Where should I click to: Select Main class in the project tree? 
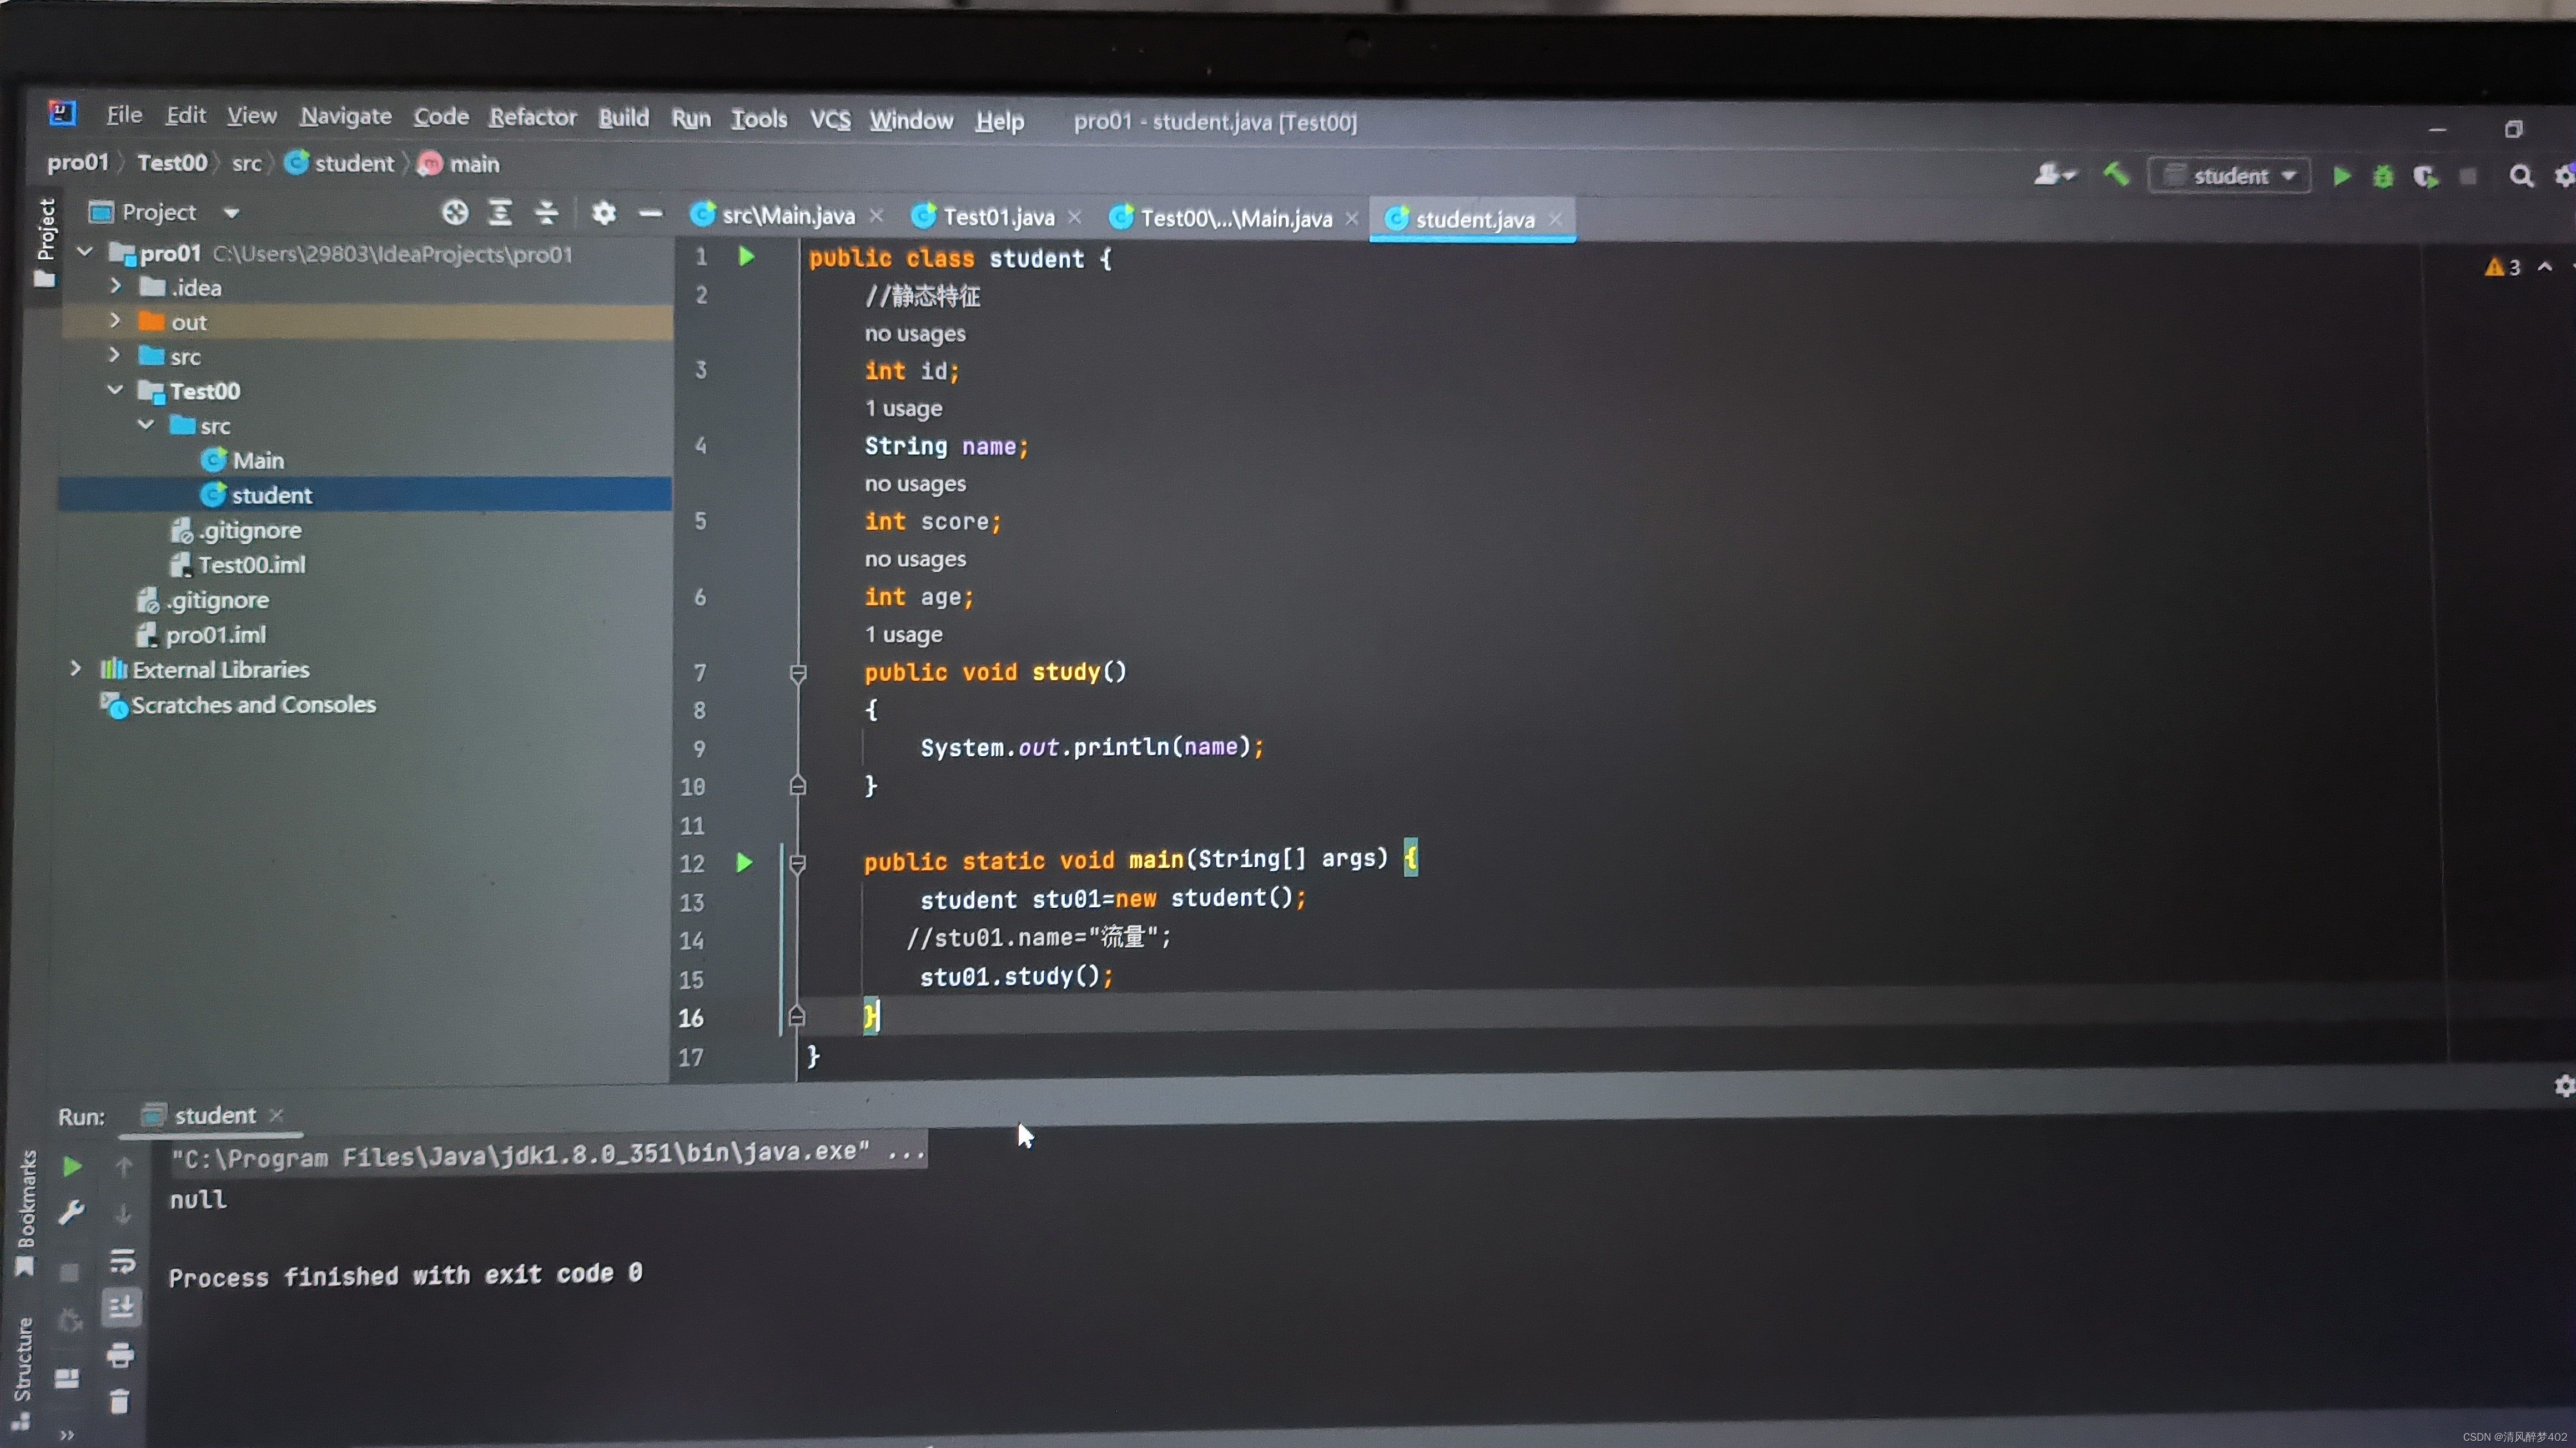point(258,460)
